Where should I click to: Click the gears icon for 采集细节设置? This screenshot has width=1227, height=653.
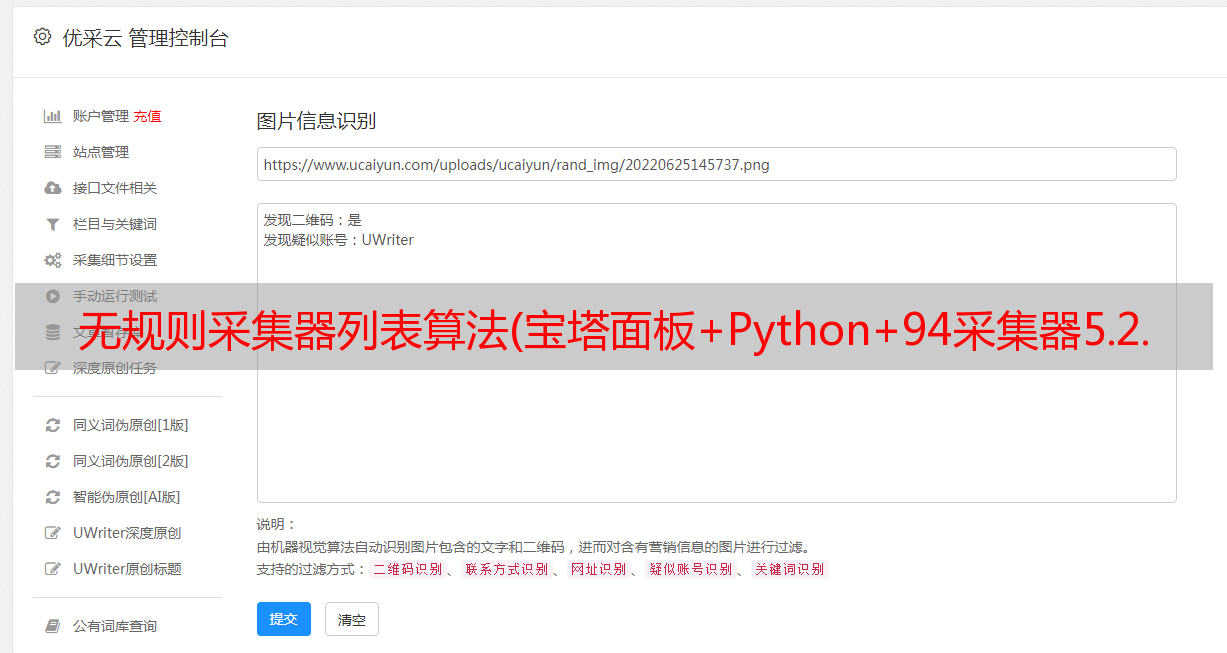coord(53,260)
